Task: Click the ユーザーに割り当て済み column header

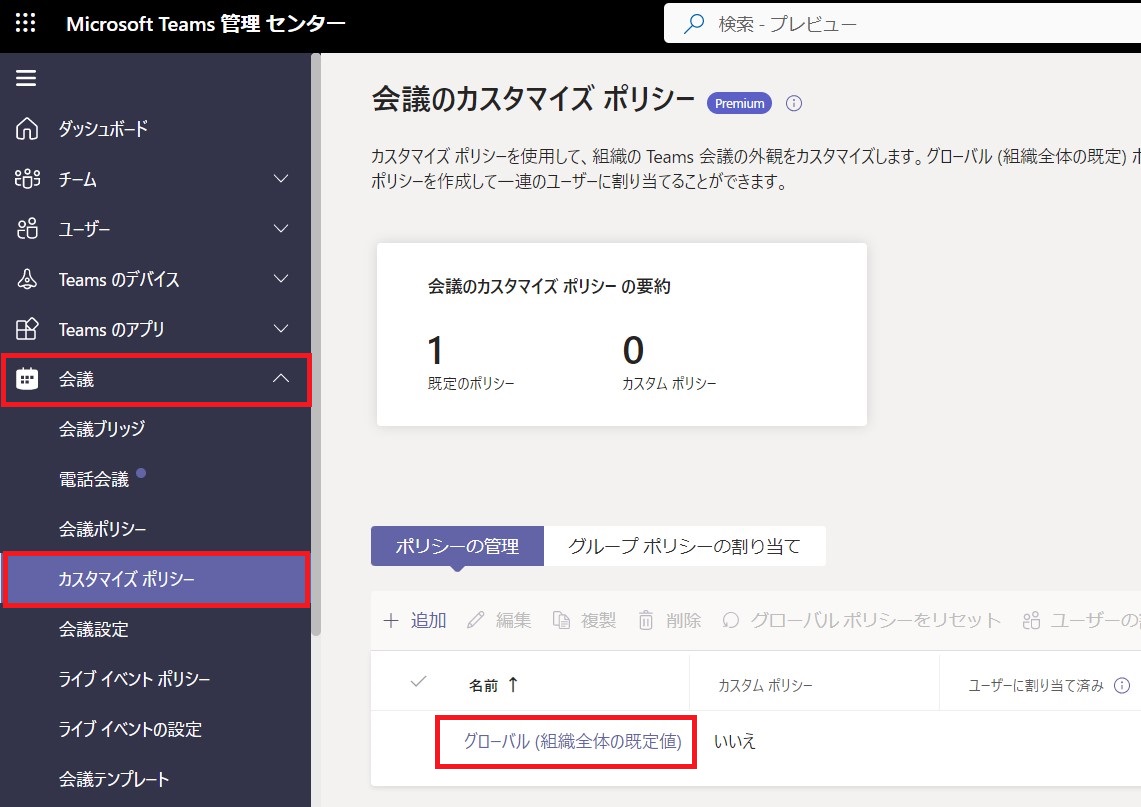Action: coord(1036,685)
